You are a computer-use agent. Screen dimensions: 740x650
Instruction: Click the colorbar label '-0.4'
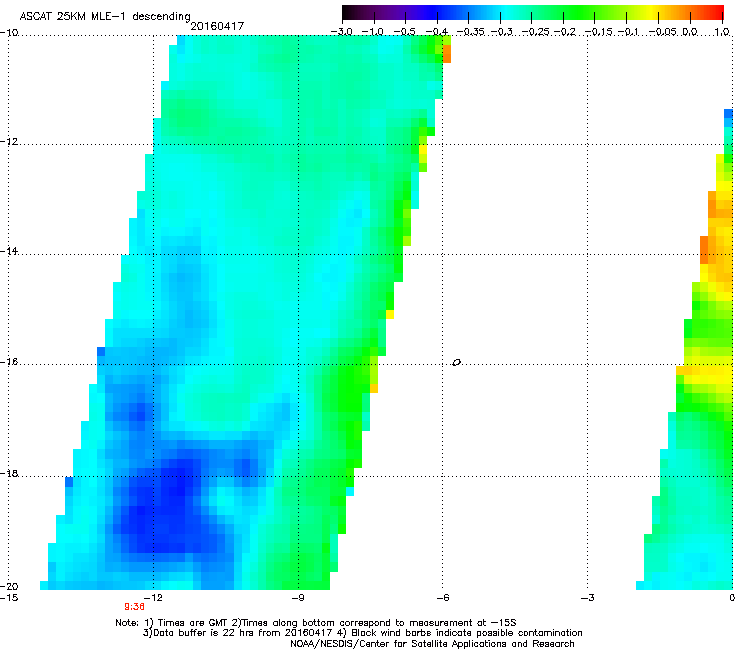click(437, 32)
